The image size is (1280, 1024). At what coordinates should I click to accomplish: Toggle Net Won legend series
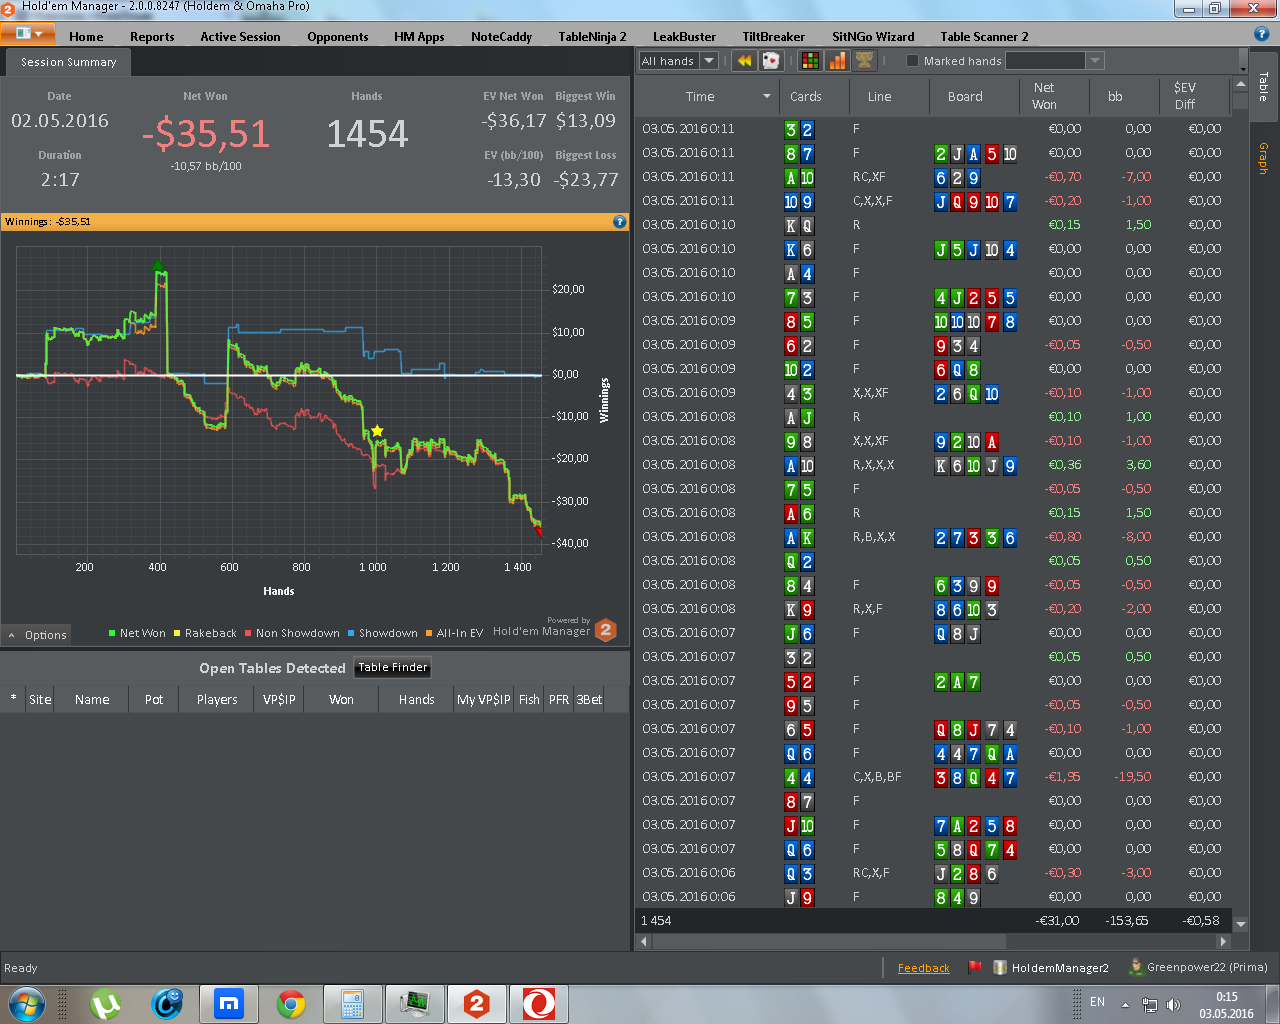coord(137,633)
